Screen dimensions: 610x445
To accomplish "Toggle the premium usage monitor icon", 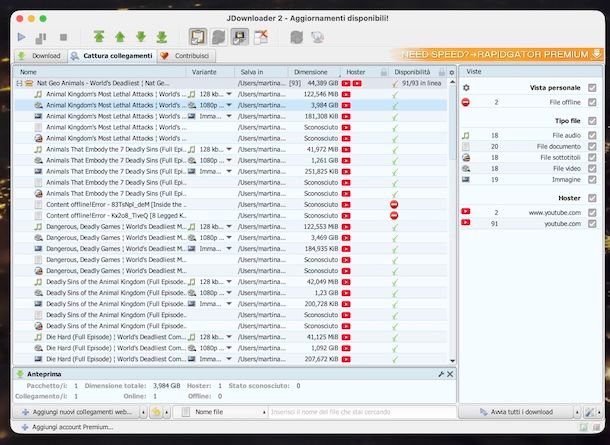I will click(240, 37).
